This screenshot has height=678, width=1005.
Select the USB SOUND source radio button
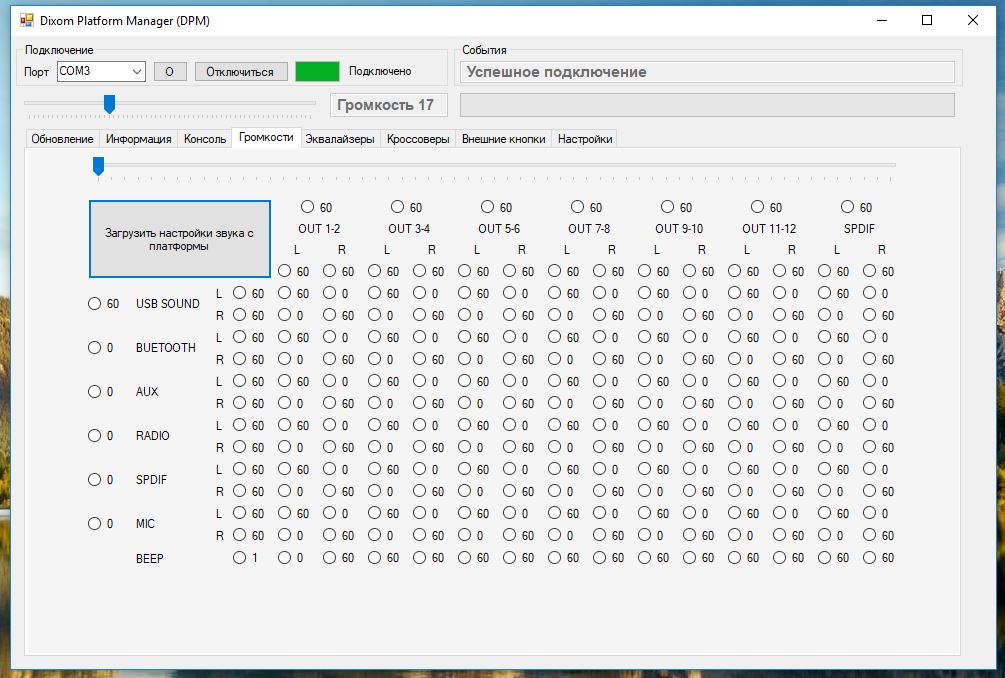click(x=95, y=304)
